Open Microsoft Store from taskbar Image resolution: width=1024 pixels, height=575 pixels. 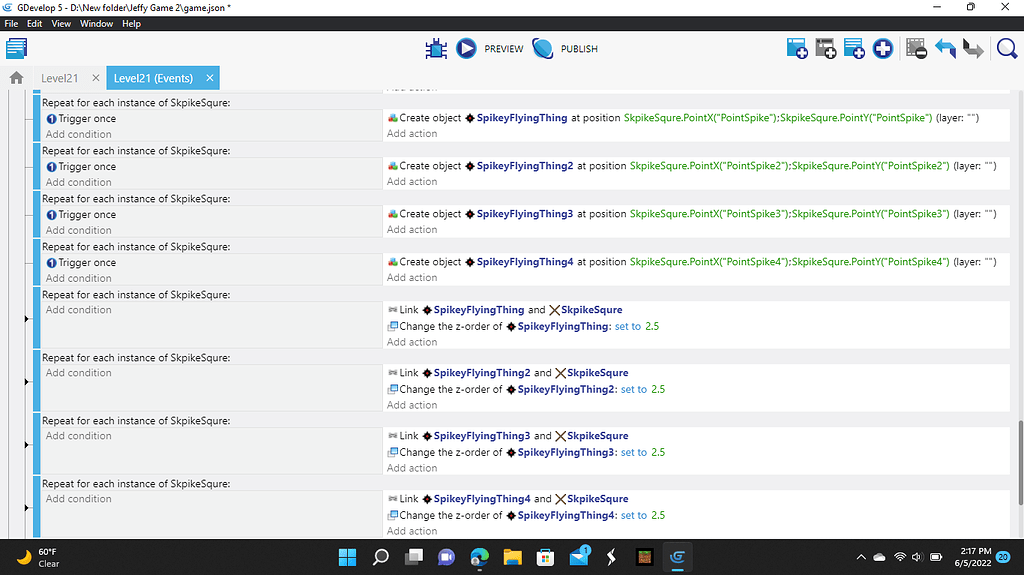[x=545, y=557]
